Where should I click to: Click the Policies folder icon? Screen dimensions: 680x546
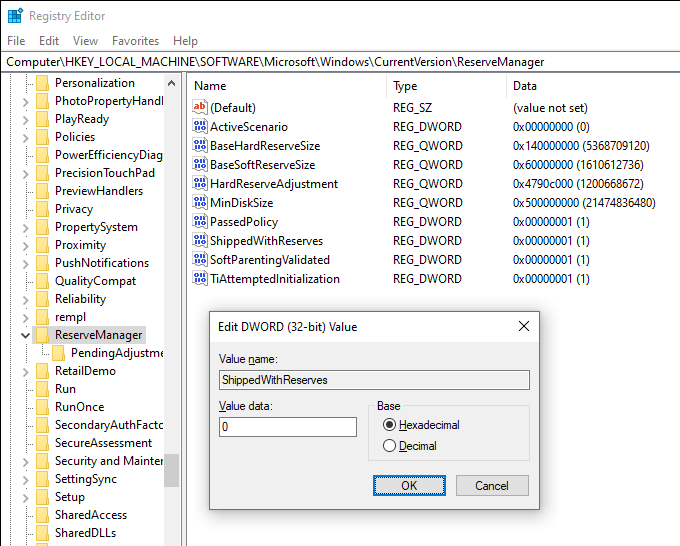tap(42, 137)
